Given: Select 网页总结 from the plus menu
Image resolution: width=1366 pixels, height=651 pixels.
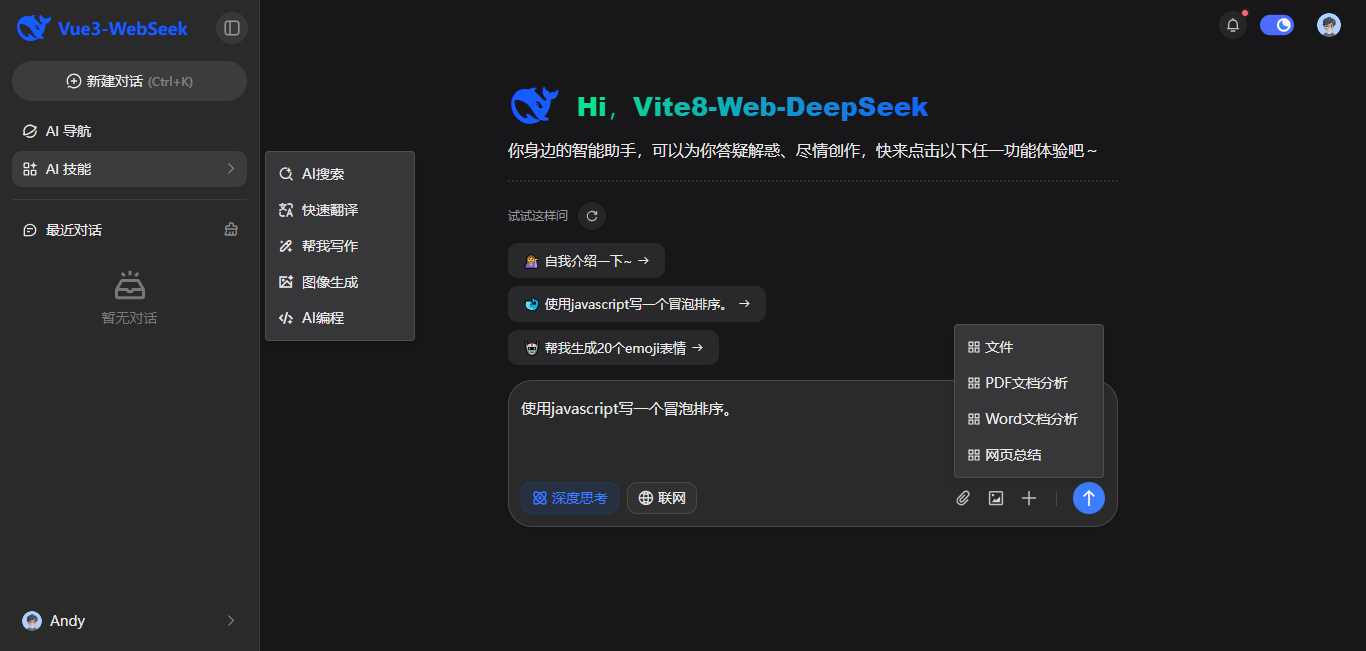Looking at the screenshot, I should [1029, 455].
